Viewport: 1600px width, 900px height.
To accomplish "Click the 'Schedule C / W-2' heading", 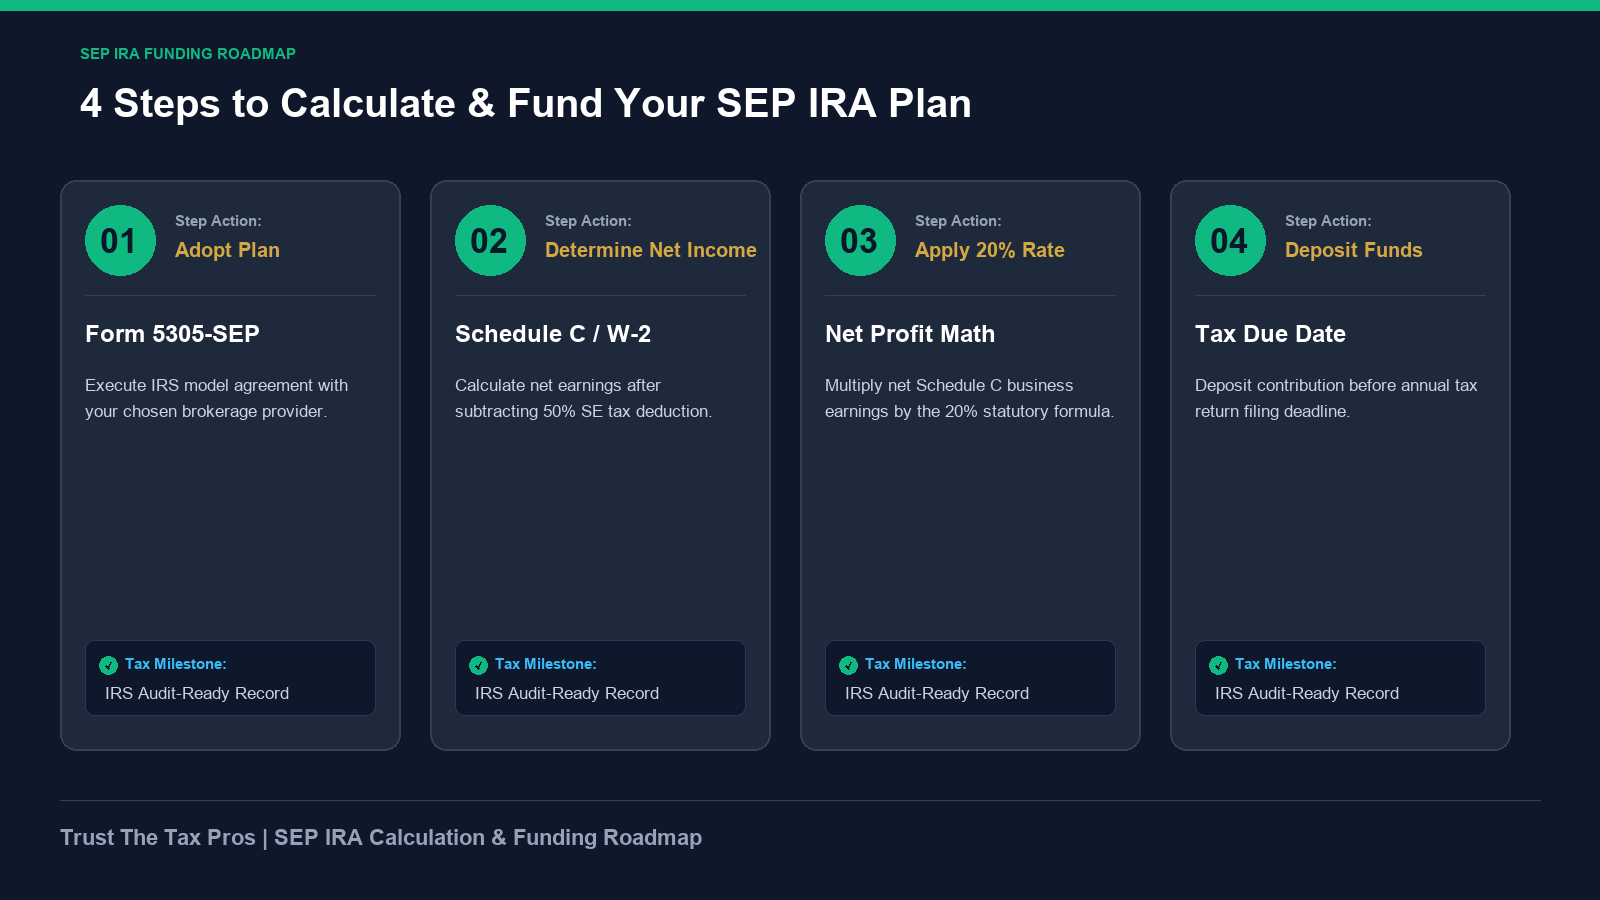I will pyautogui.click(x=553, y=334).
